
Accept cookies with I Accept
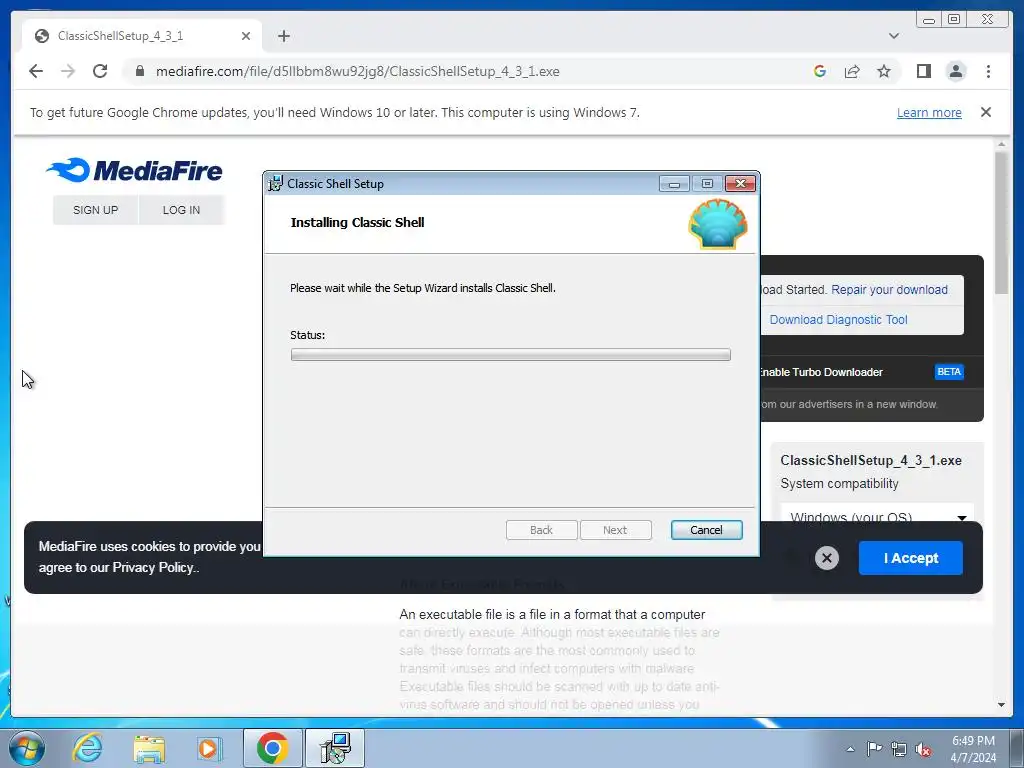(x=910, y=558)
